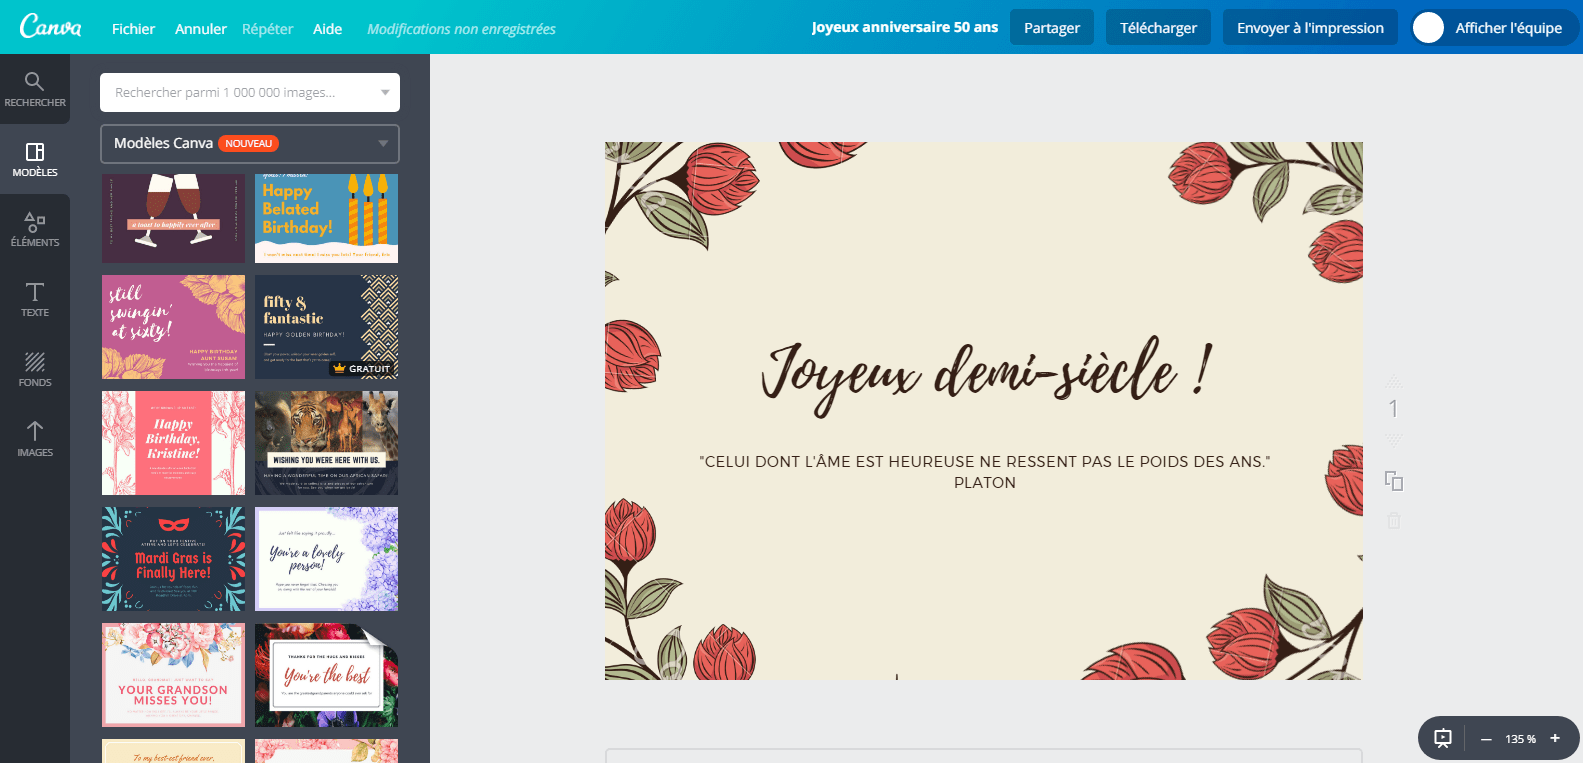Select the Your Grandson Misses You template
Screen dimensions: 1583x763
(x=173, y=675)
